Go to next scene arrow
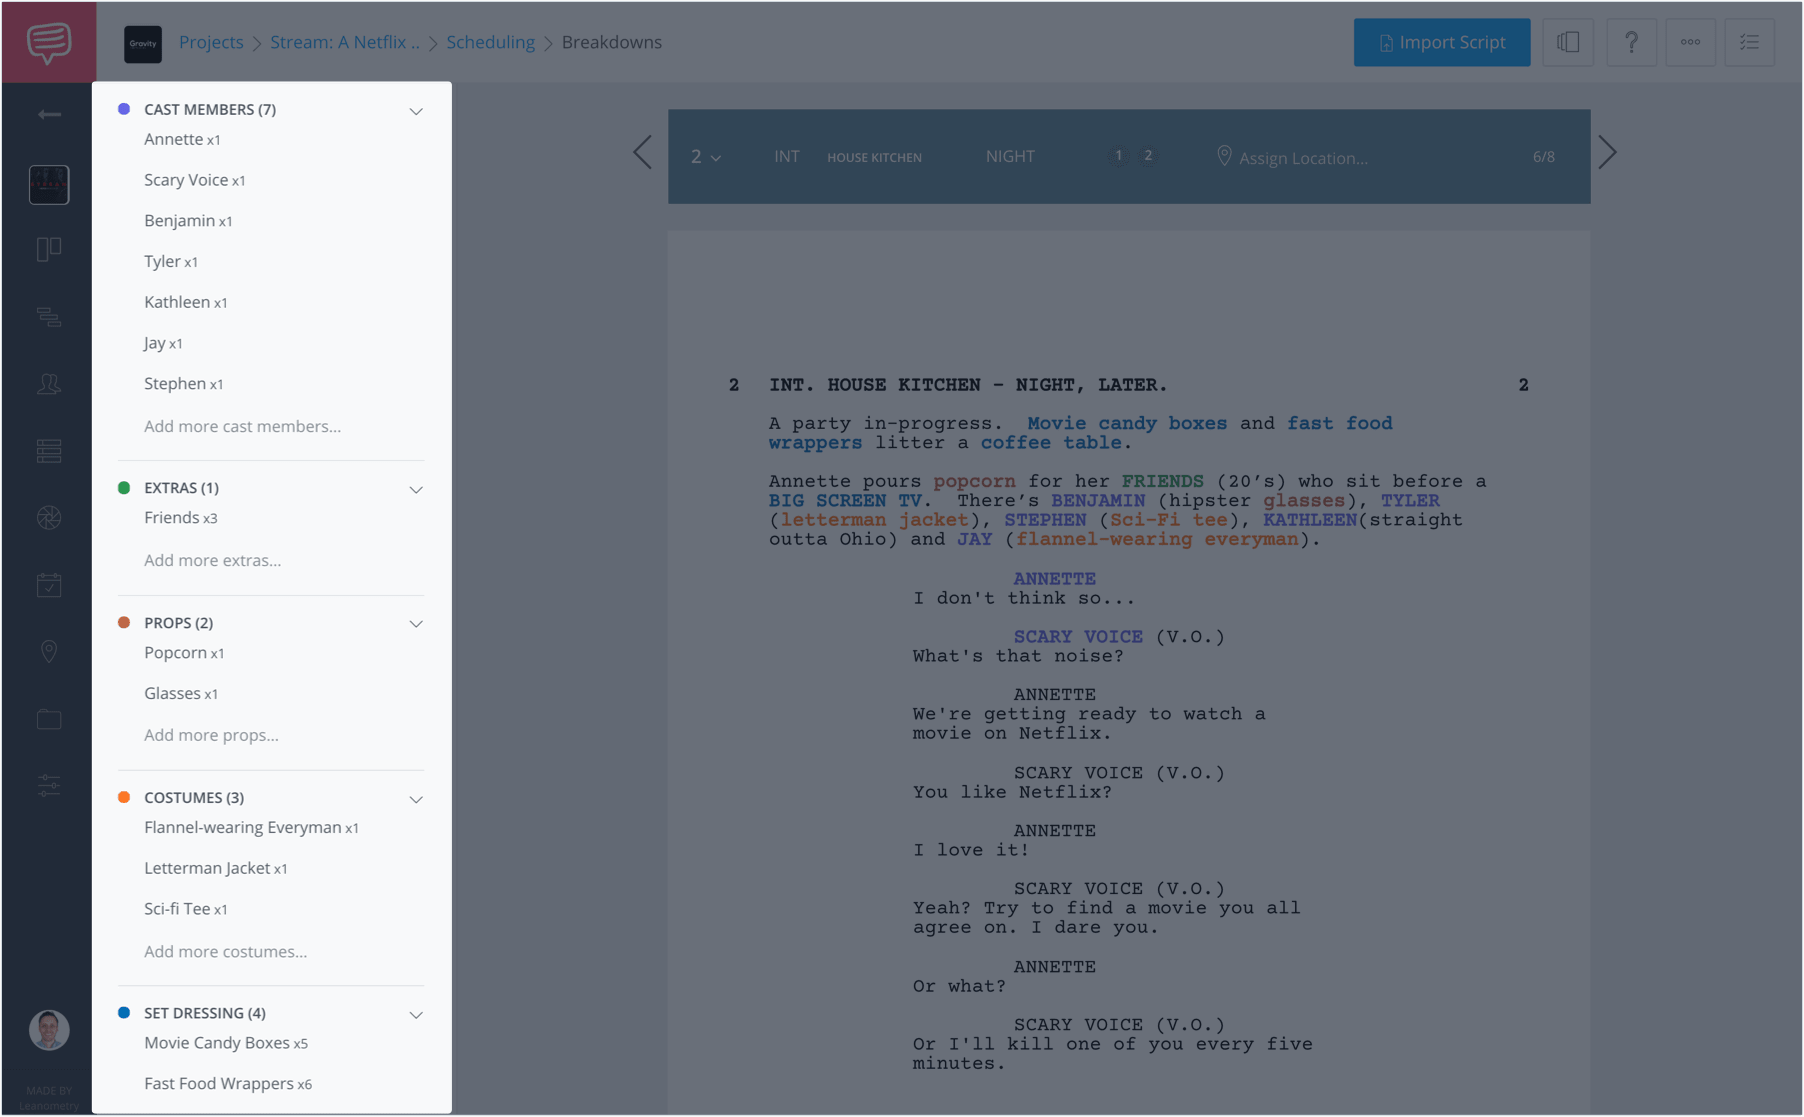This screenshot has width=1804, height=1117. point(1607,153)
